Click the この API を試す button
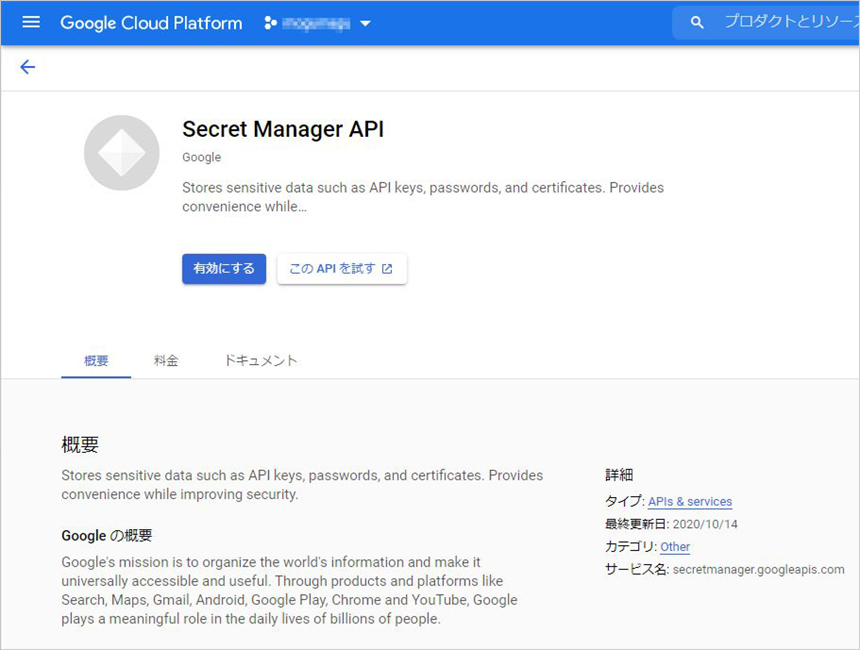This screenshot has width=860, height=650. 342,269
